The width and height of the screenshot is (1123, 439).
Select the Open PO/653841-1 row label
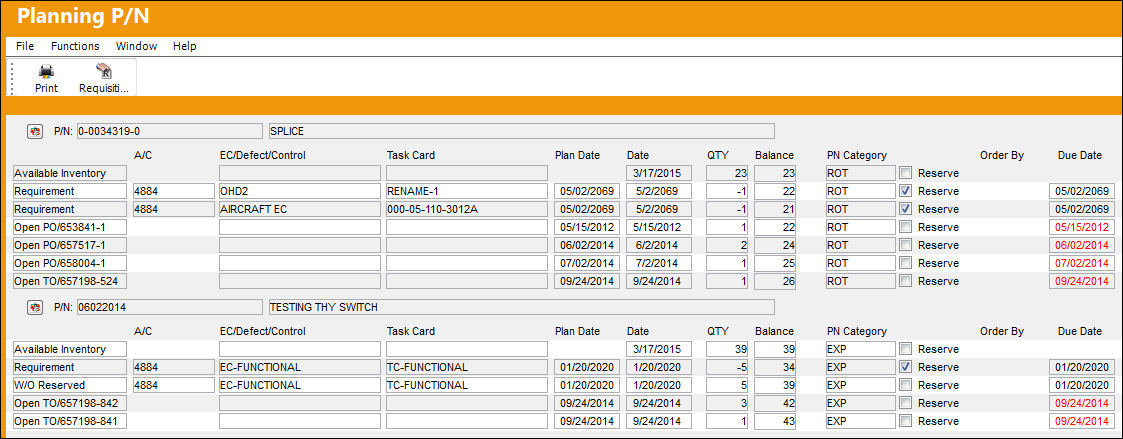tap(70, 227)
